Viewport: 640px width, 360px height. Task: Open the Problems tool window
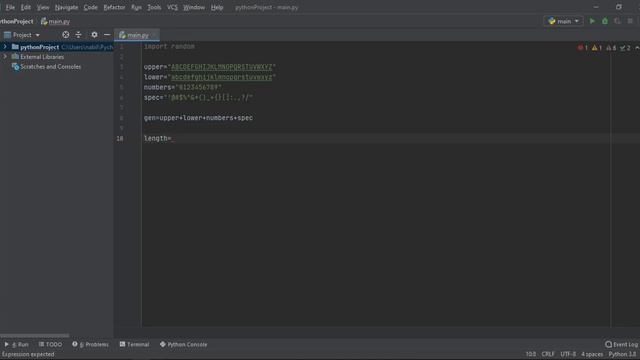click(x=90, y=344)
